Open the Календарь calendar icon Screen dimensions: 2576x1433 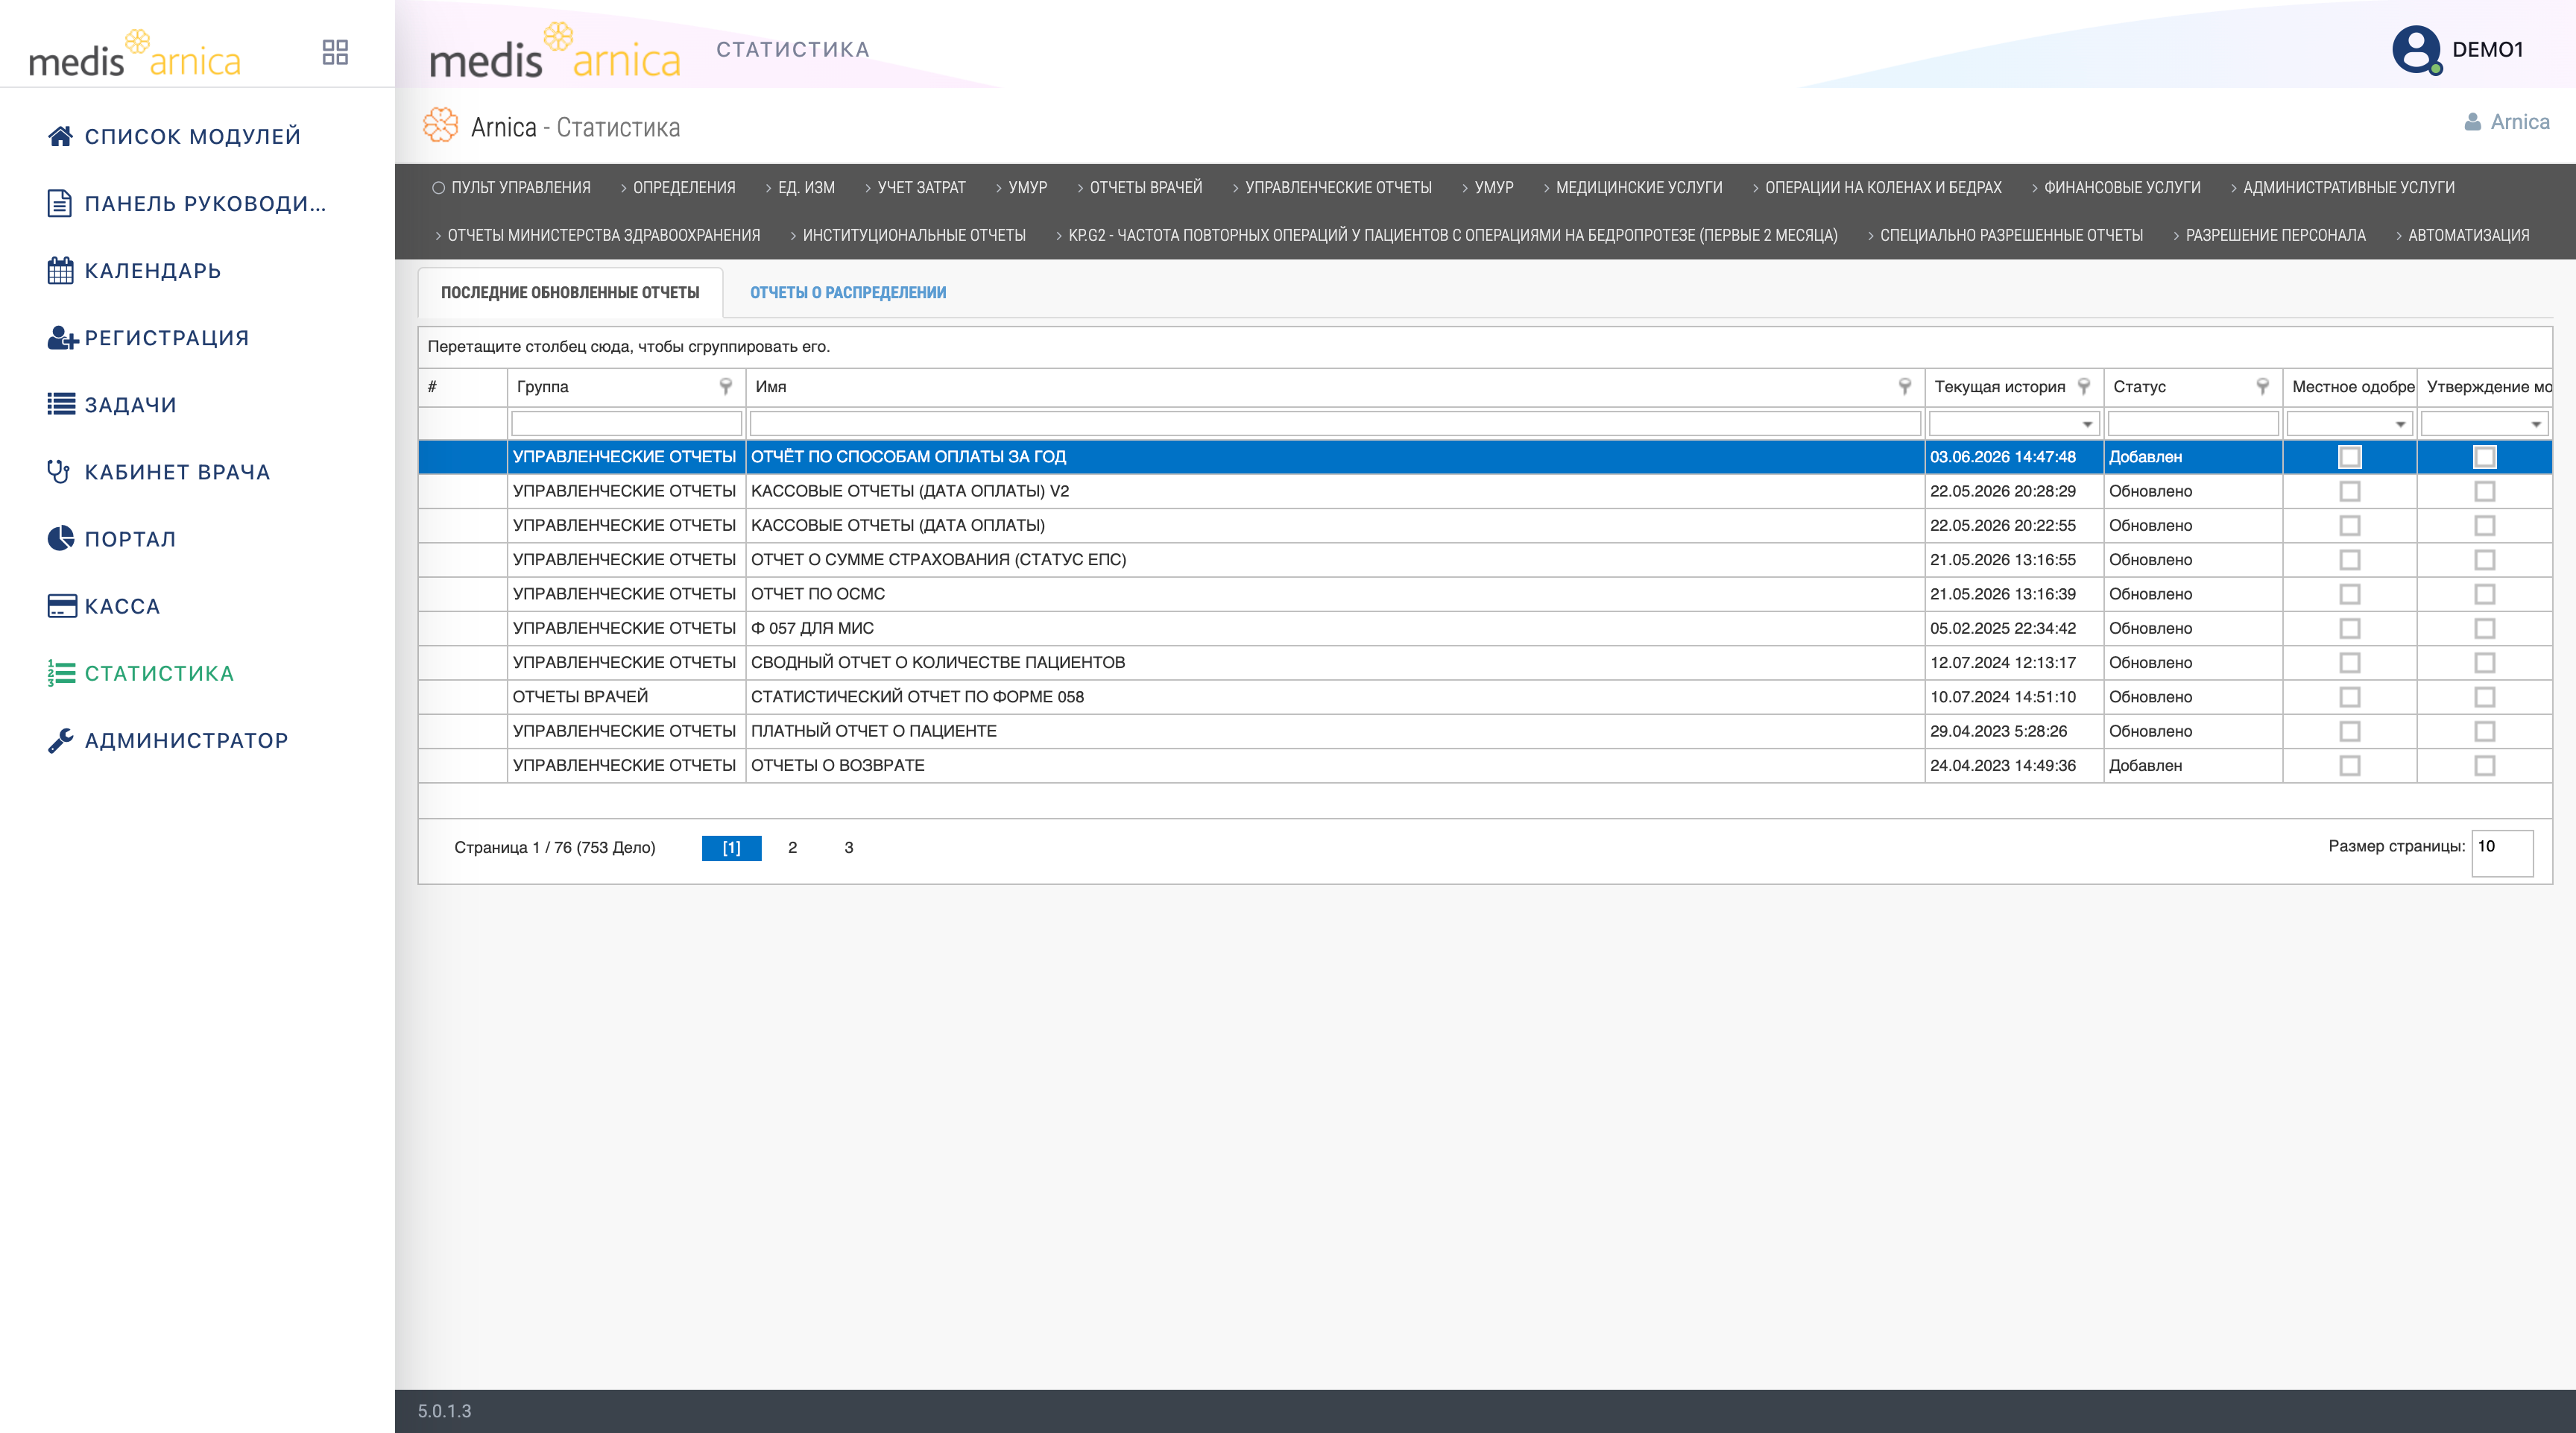(60, 270)
